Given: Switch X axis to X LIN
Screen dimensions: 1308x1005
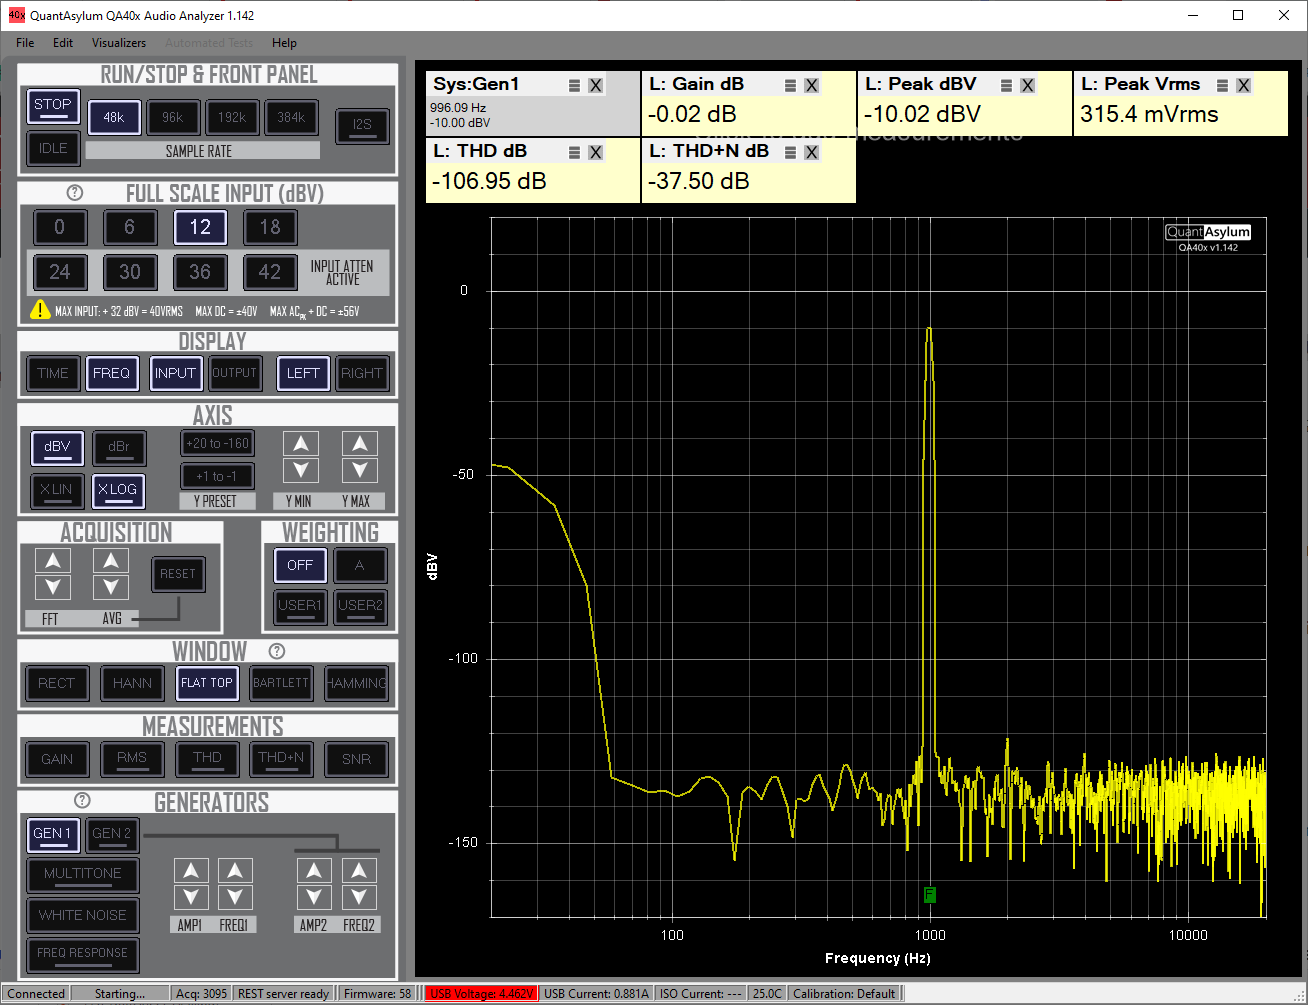Looking at the screenshot, I should coord(57,490).
